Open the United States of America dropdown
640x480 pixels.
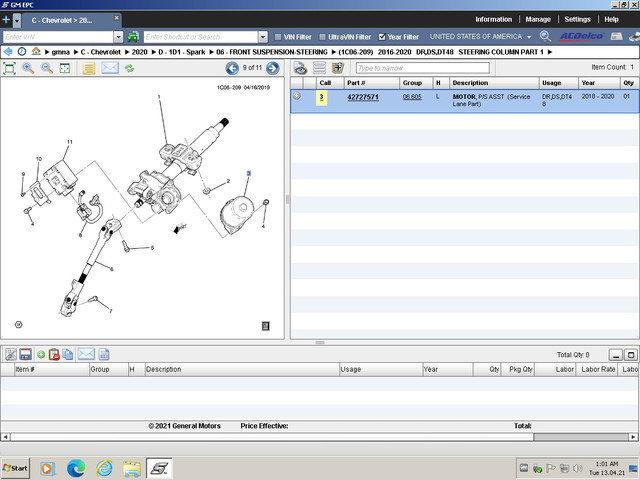(481, 37)
